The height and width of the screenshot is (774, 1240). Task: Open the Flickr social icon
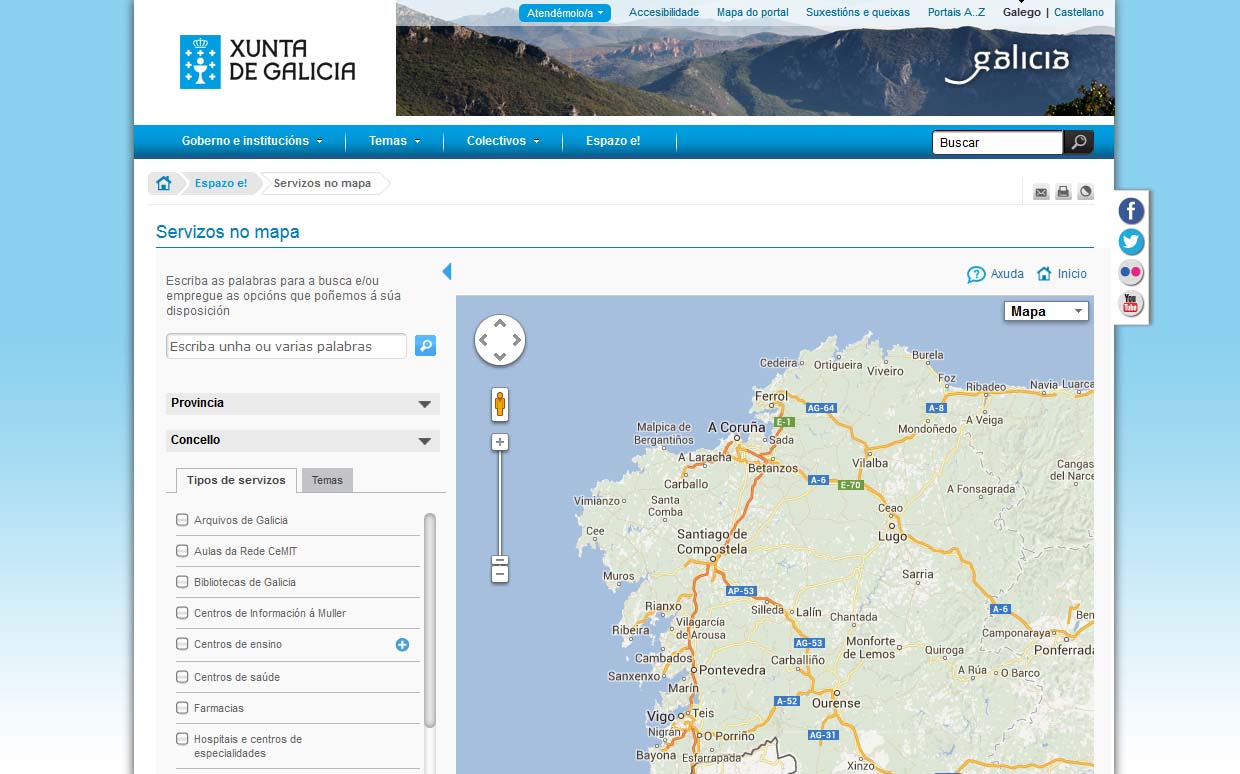(x=1131, y=272)
